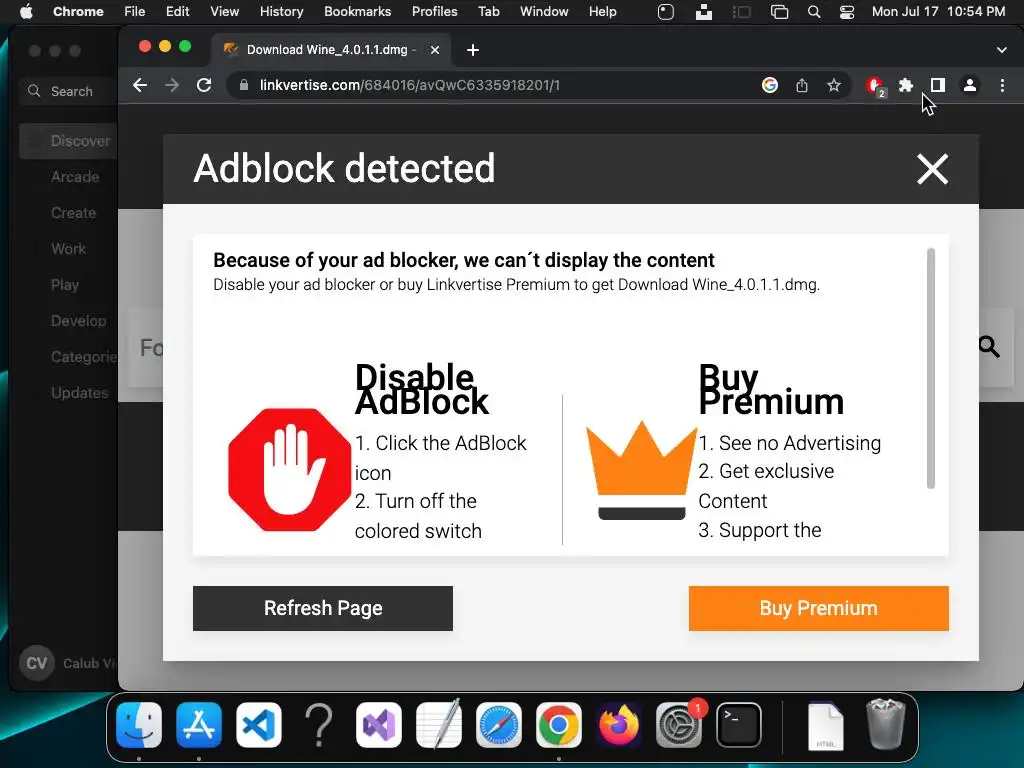Screen dimensions: 1024x768
Task: Bookmark this page with the star icon
Action: click(x=834, y=86)
